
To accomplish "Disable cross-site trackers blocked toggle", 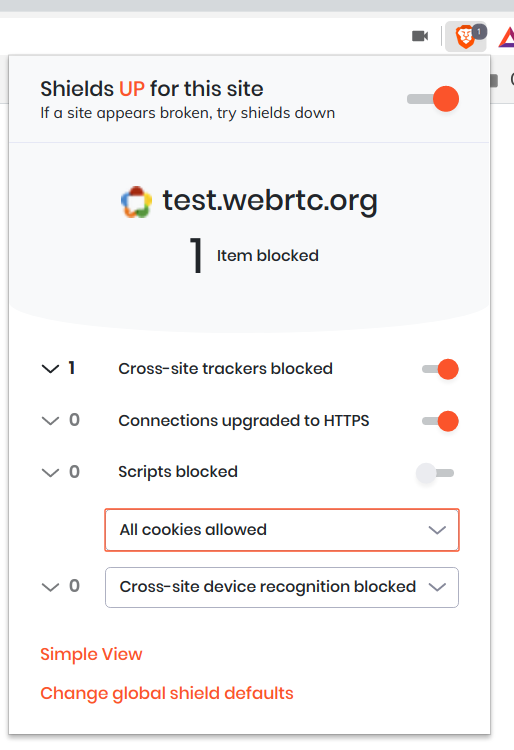I will (440, 369).
